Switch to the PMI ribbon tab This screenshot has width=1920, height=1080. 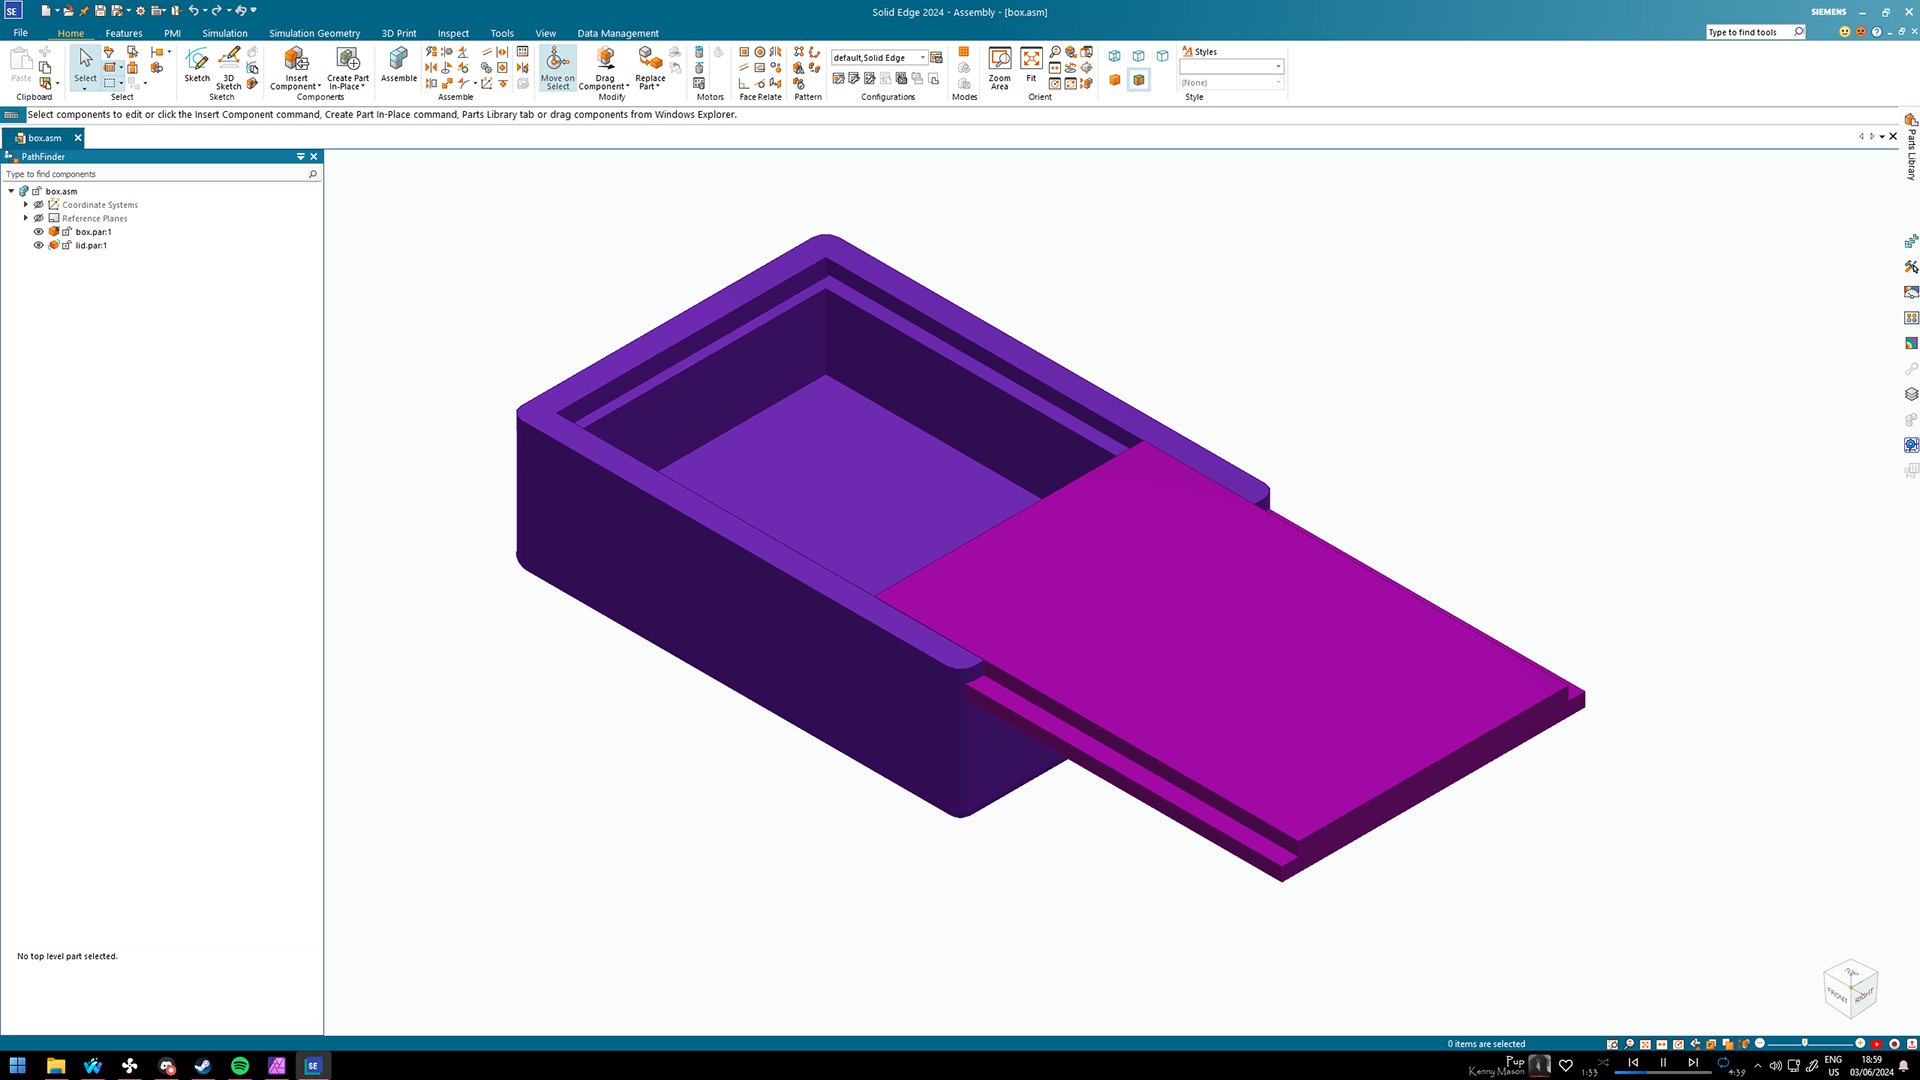tap(173, 33)
